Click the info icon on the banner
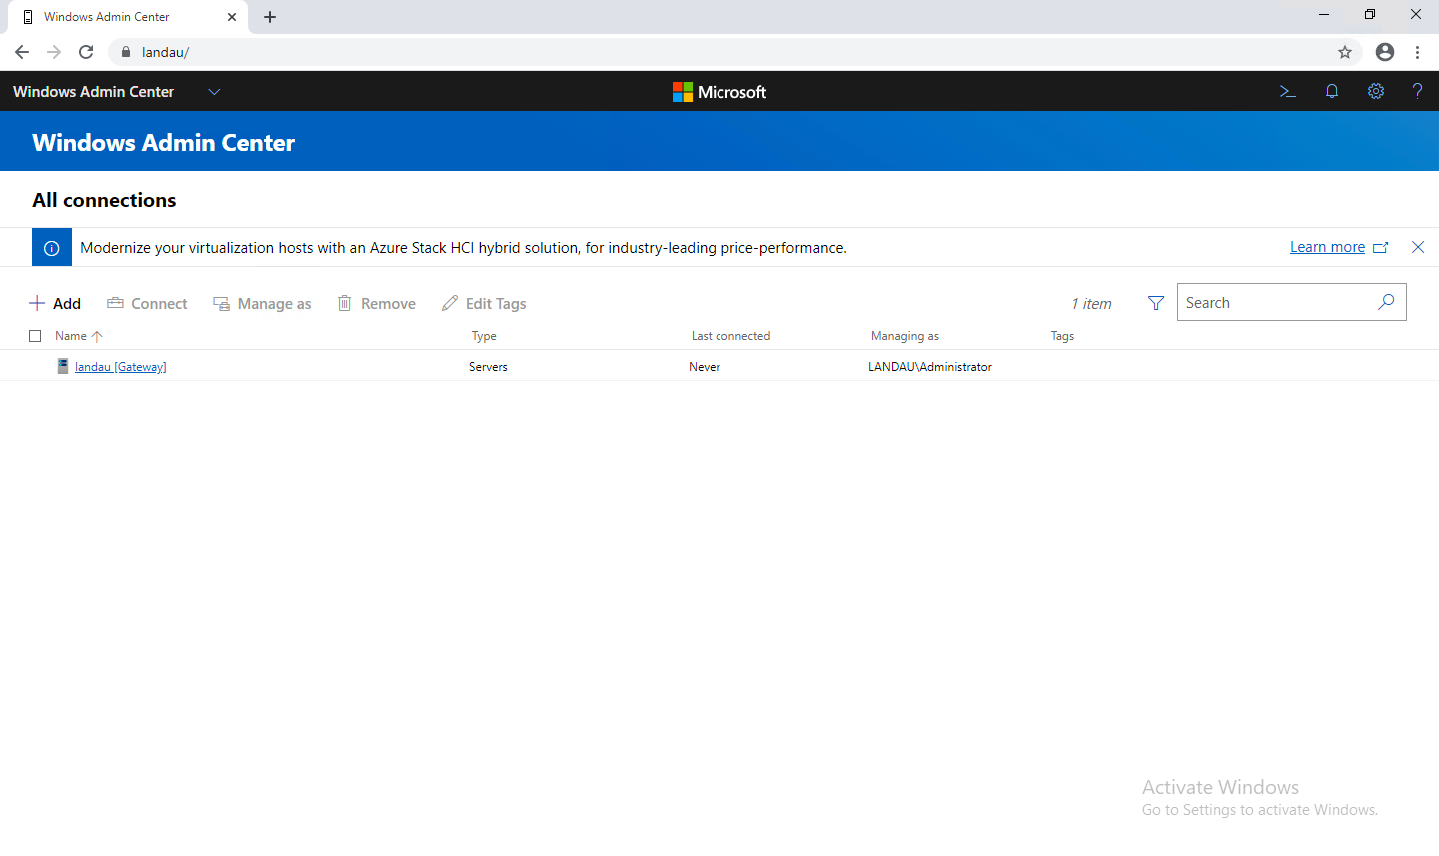Image resolution: width=1439 pixels, height=856 pixels. 52,248
